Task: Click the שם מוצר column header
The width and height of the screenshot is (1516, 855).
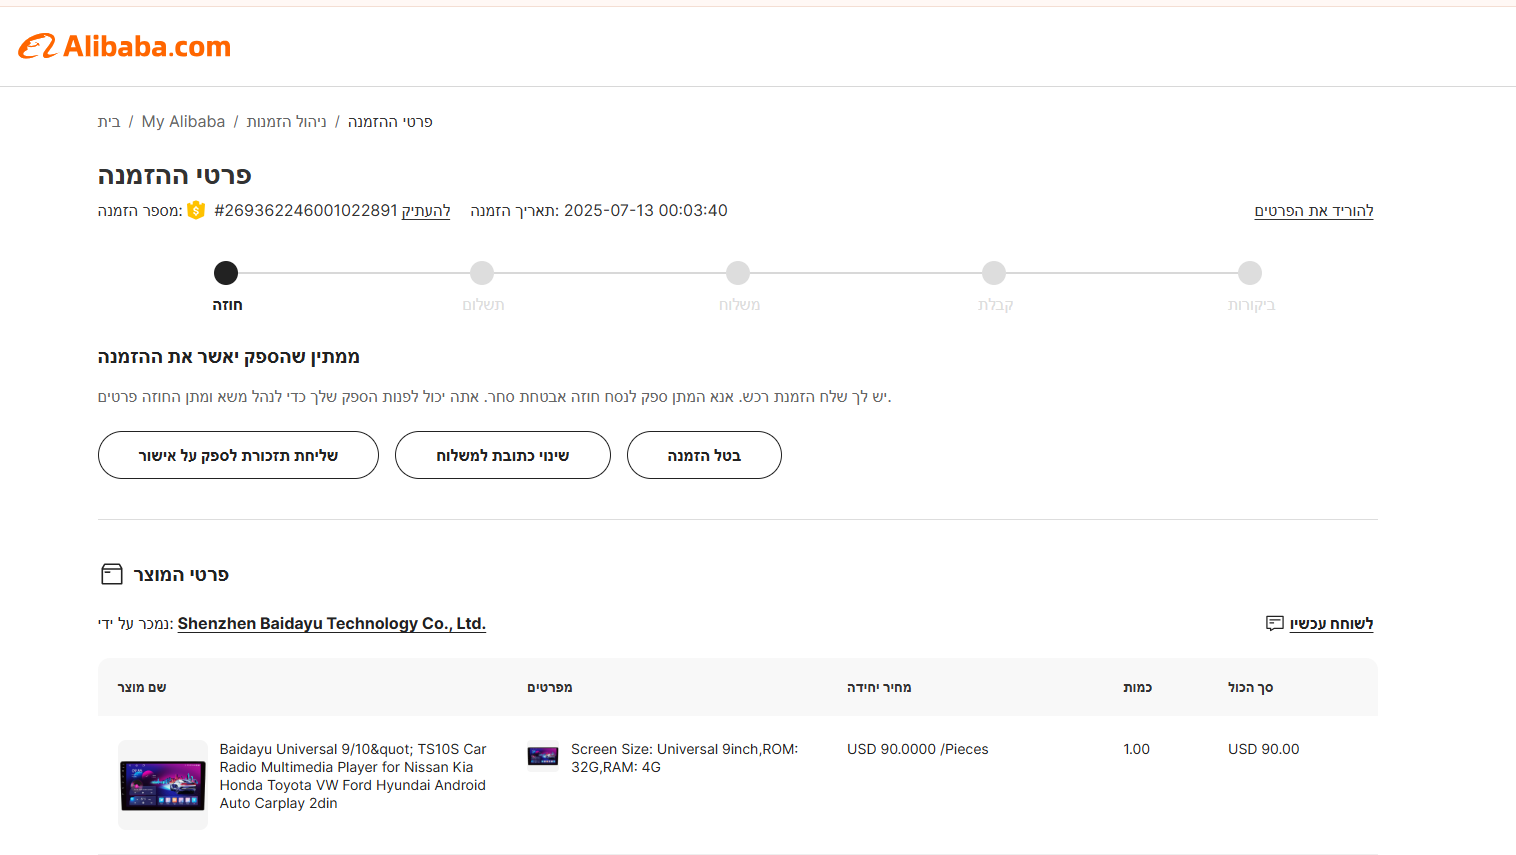Action: (142, 687)
